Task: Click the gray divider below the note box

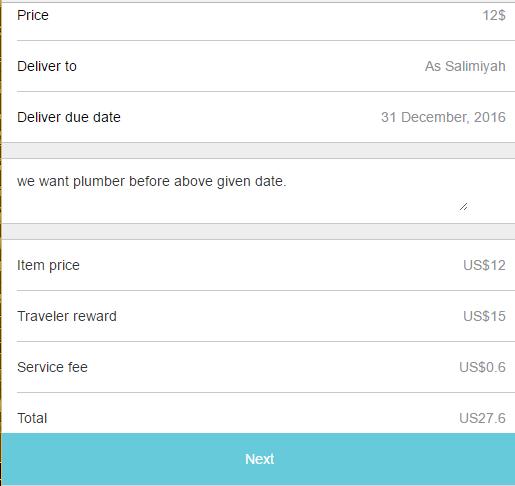Action: tap(258, 231)
